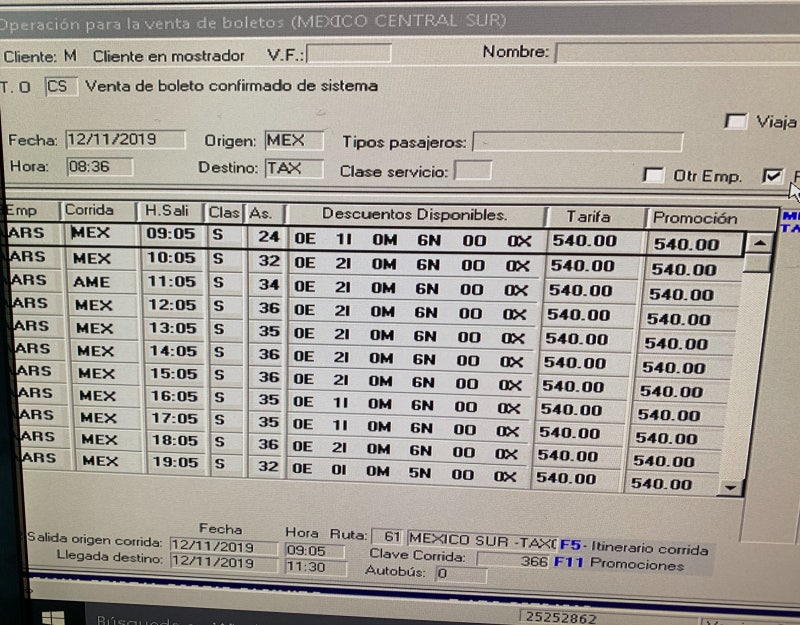Click seat count 24 in 09:05 row

pyautogui.click(x=268, y=237)
